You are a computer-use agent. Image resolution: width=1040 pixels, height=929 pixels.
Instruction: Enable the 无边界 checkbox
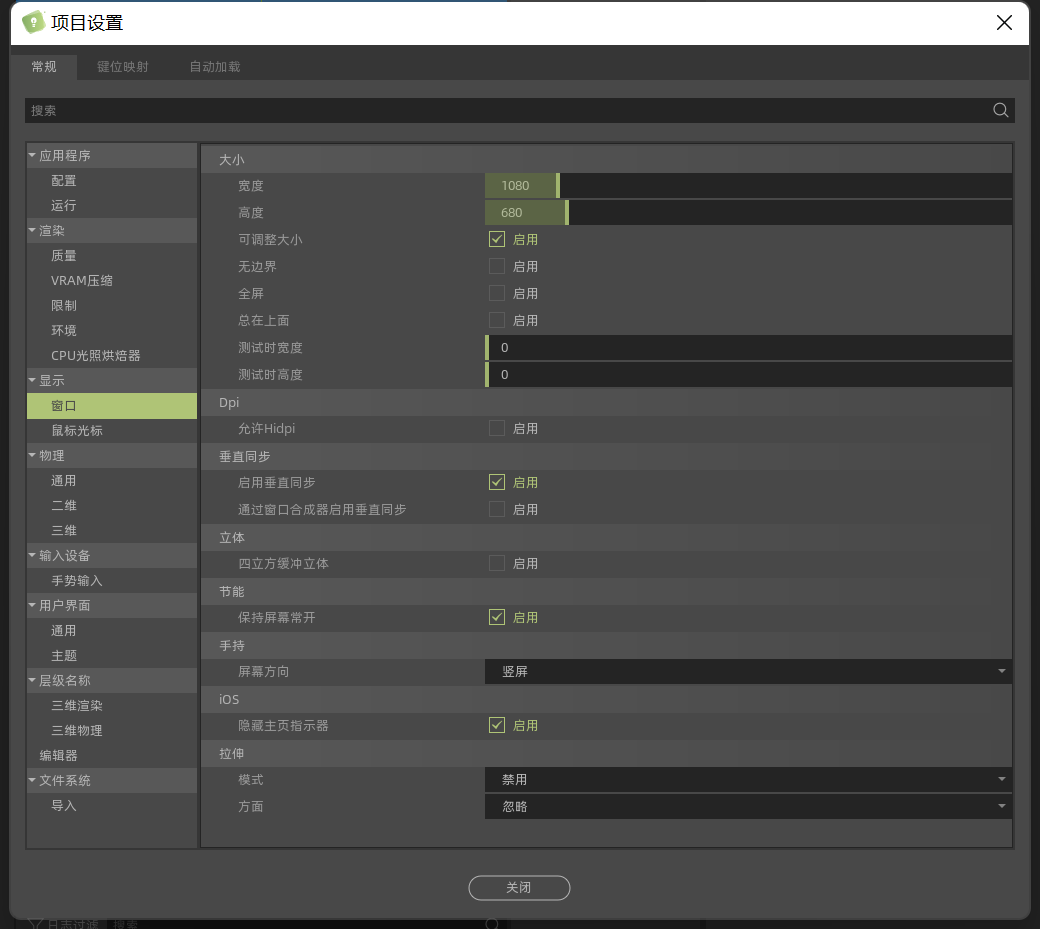click(x=497, y=267)
